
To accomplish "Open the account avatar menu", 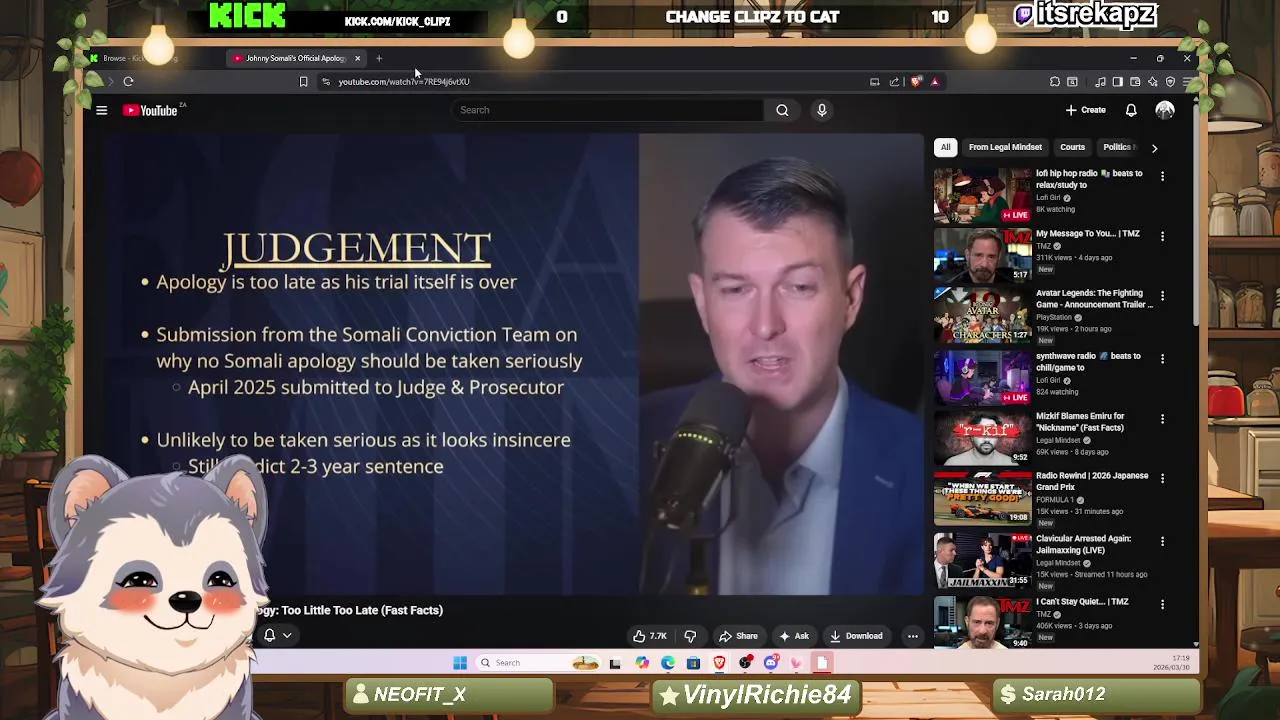I will [x=1165, y=110].
